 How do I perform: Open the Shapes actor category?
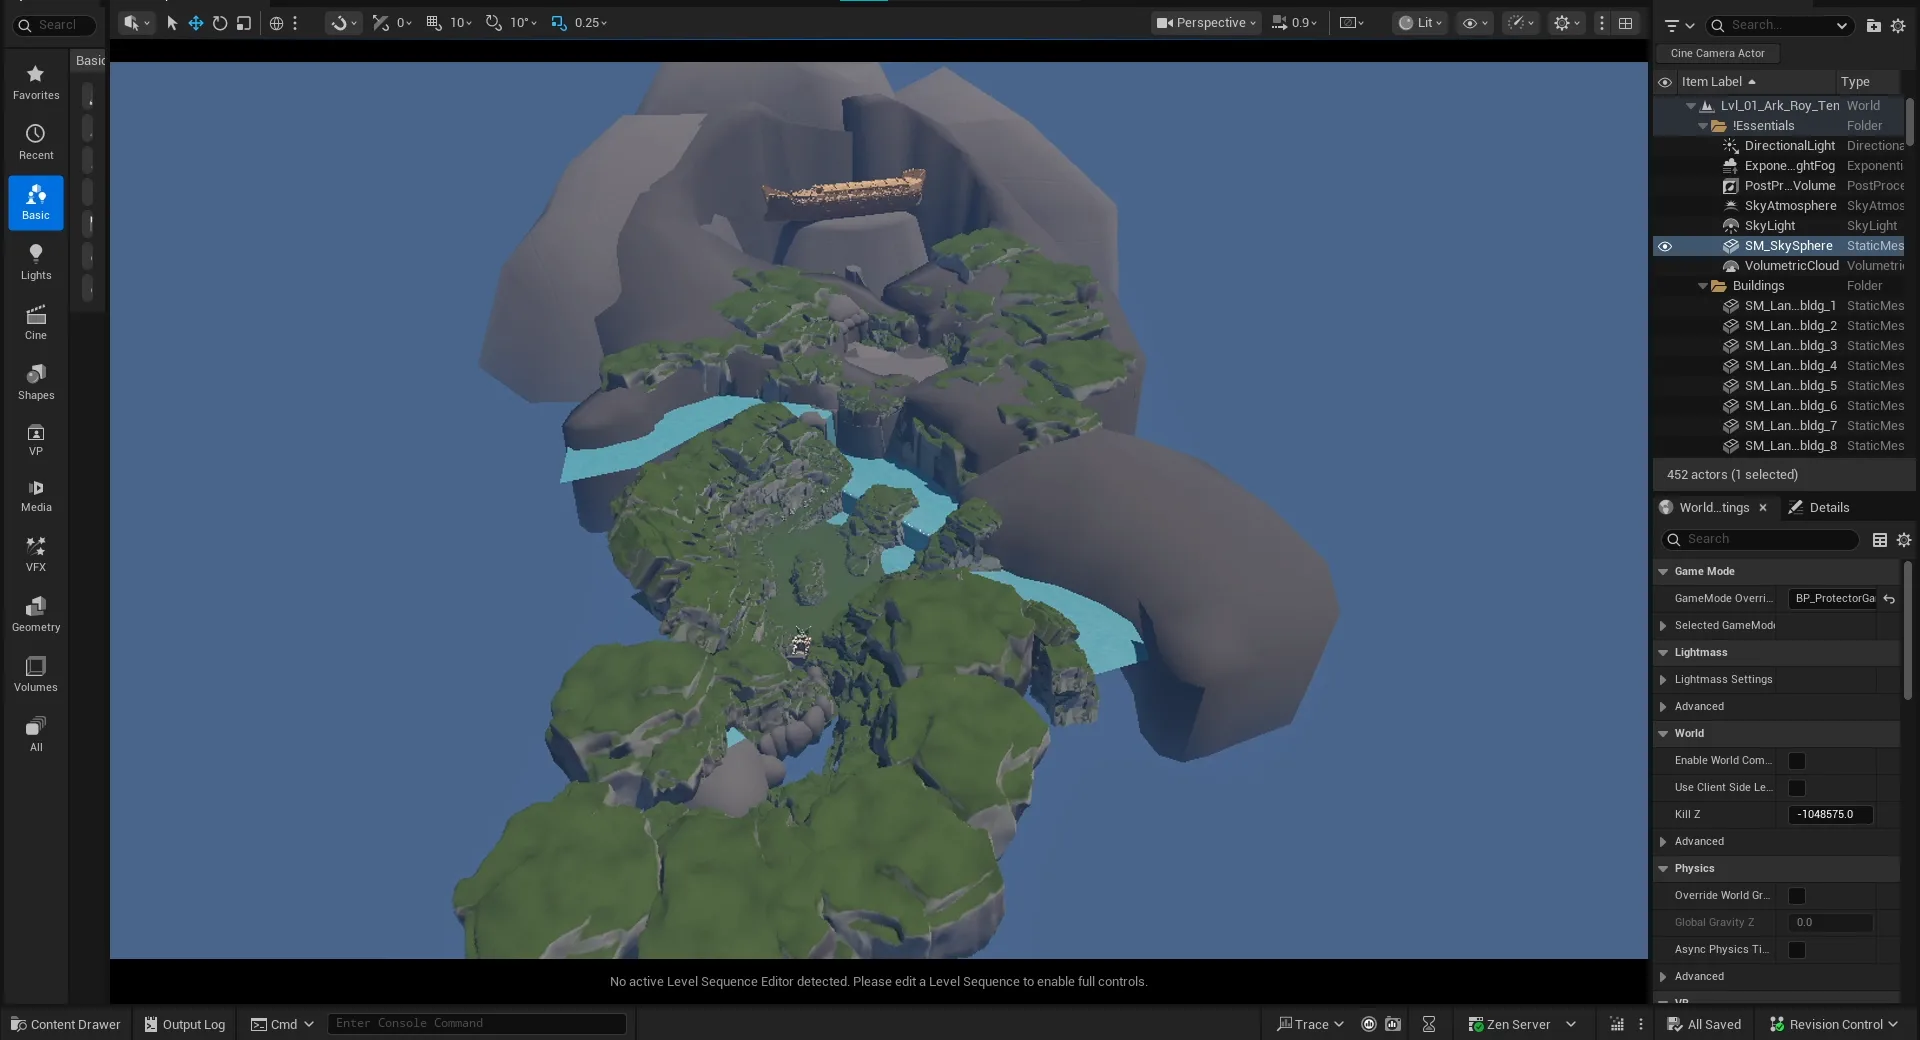click(36, 383)
